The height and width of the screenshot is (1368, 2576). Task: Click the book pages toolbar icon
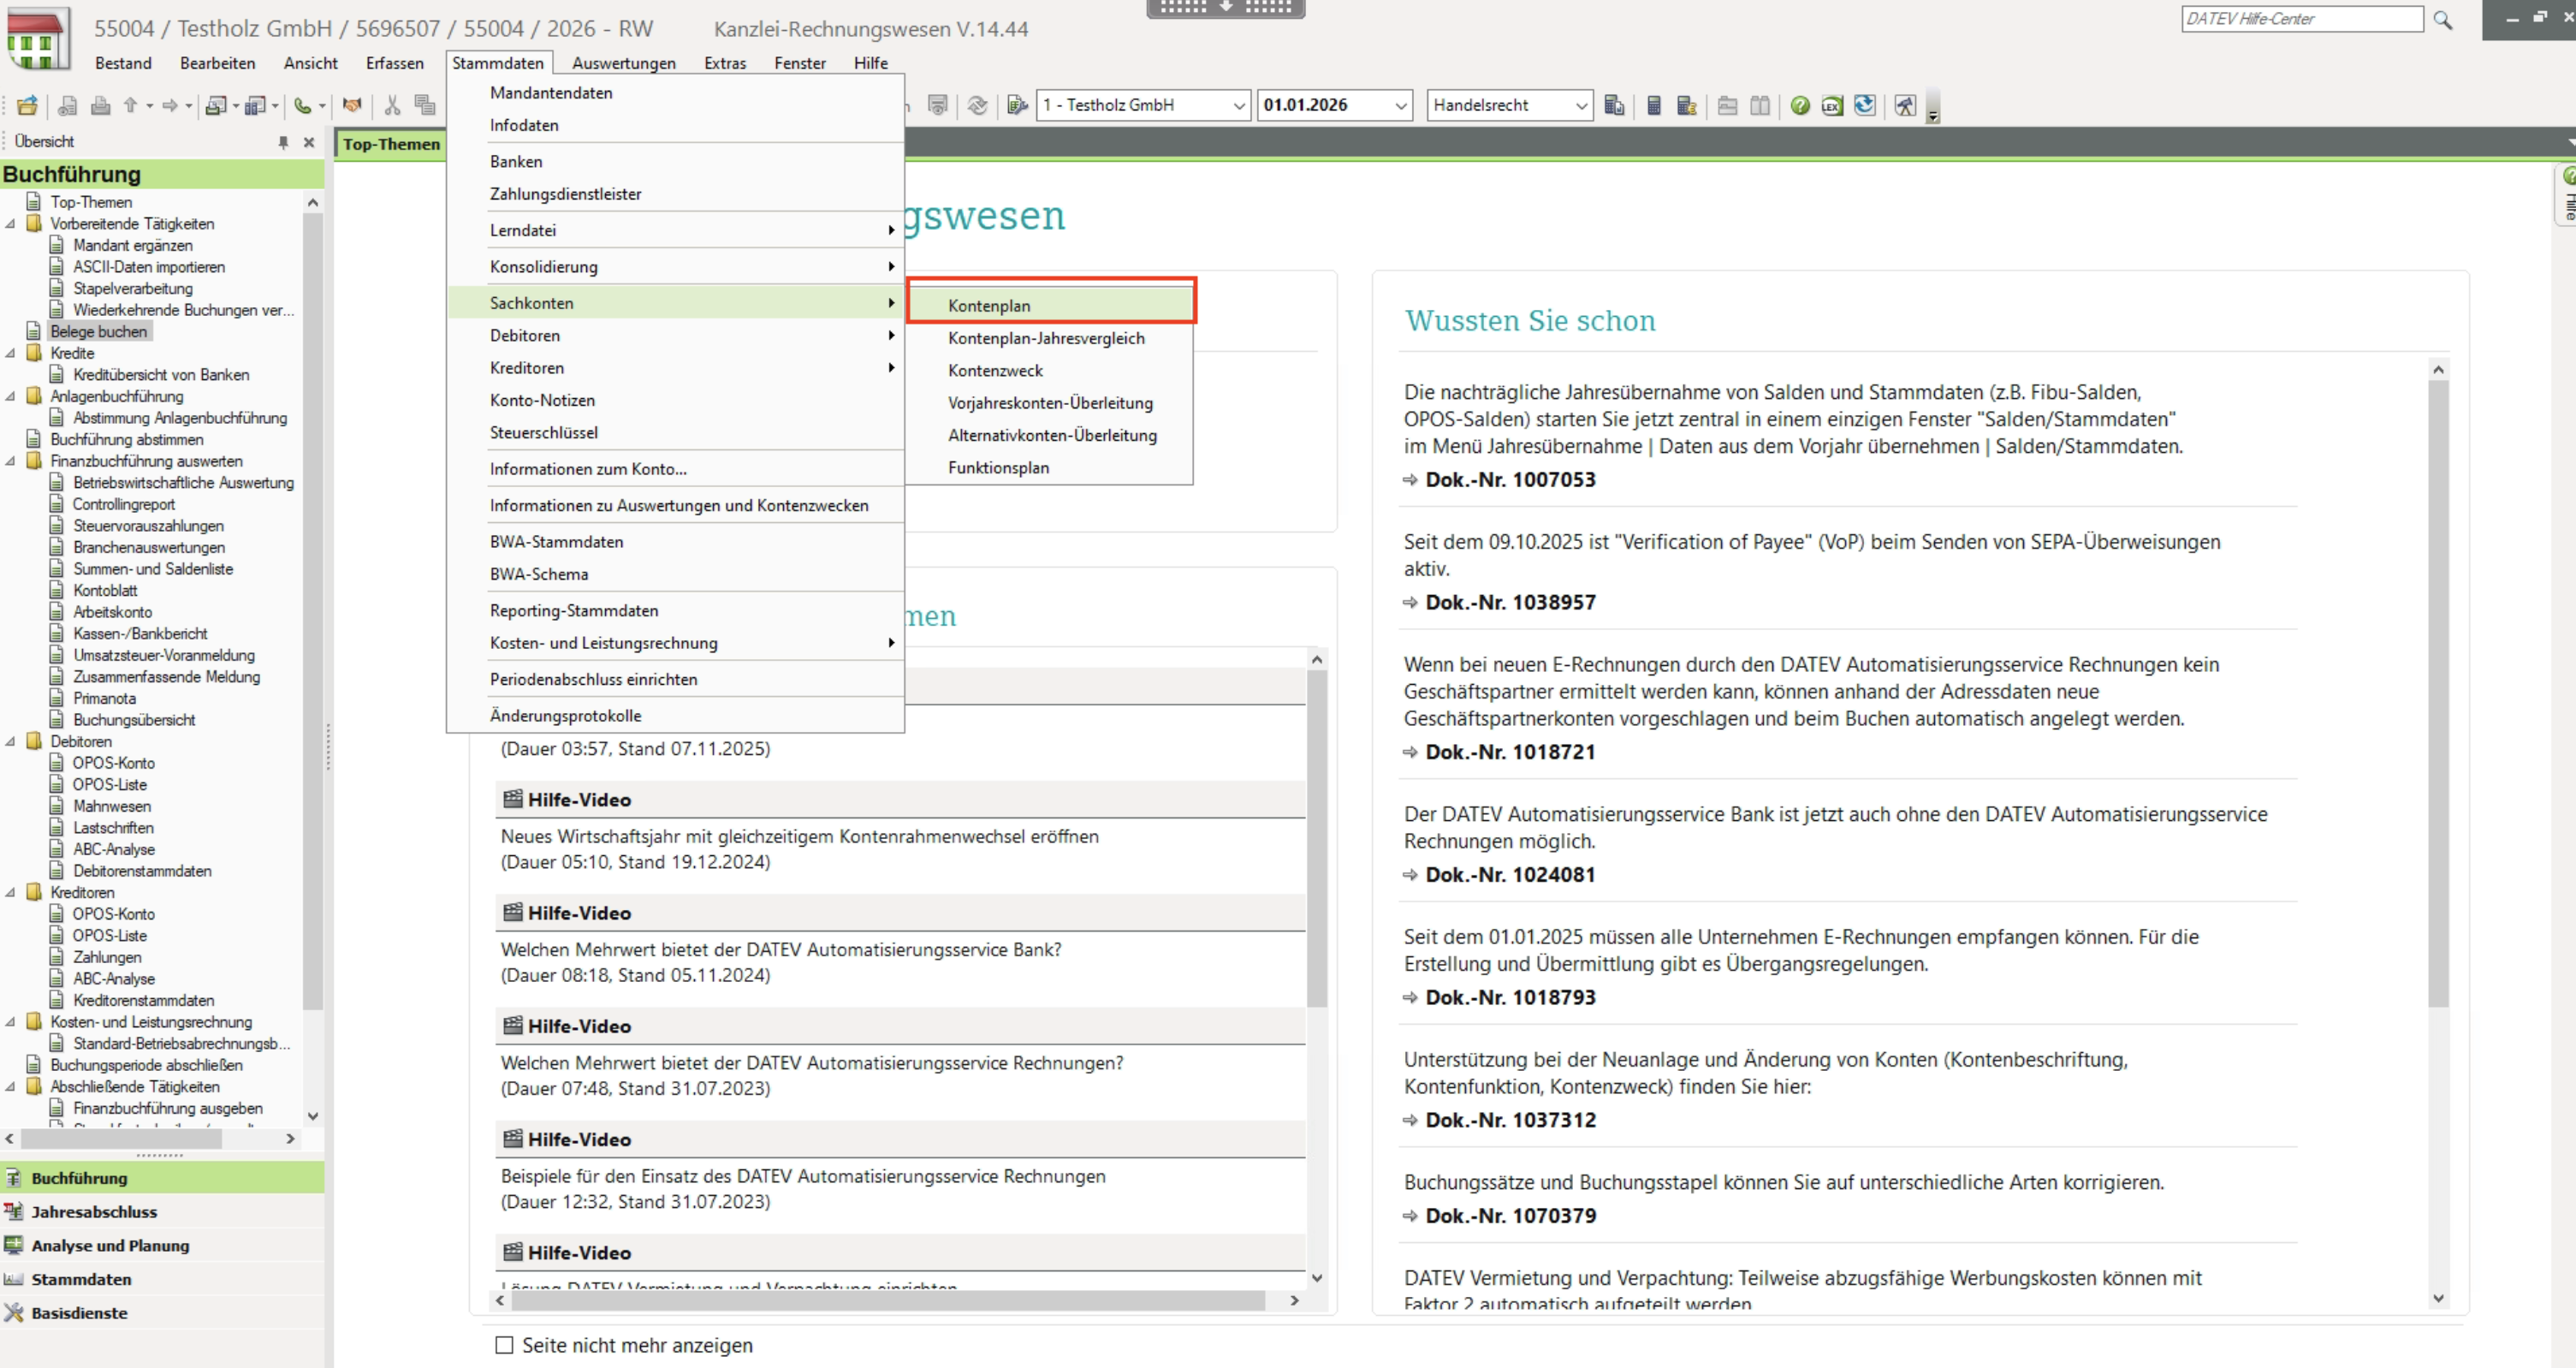(x=1760, y=105)
